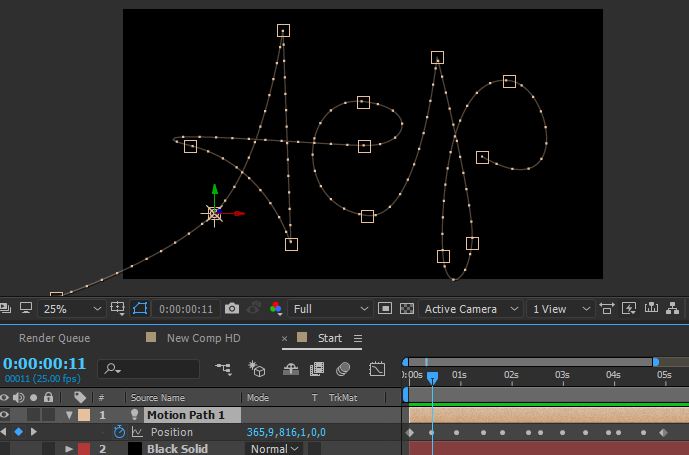The width and height of the screenshot is (689, 455).
Task: Open the 1 View layout dropdown
Action: click(x=561, y=309)
